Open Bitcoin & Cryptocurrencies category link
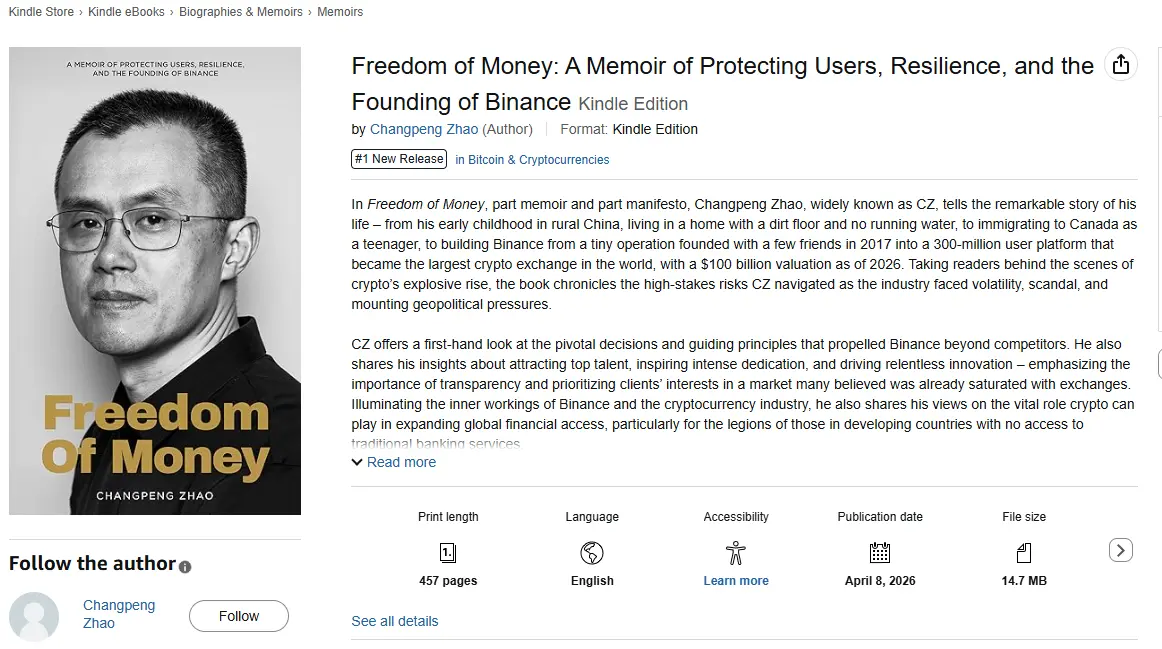The width and height of the screenshot is (1162, 649). point(532,160)
